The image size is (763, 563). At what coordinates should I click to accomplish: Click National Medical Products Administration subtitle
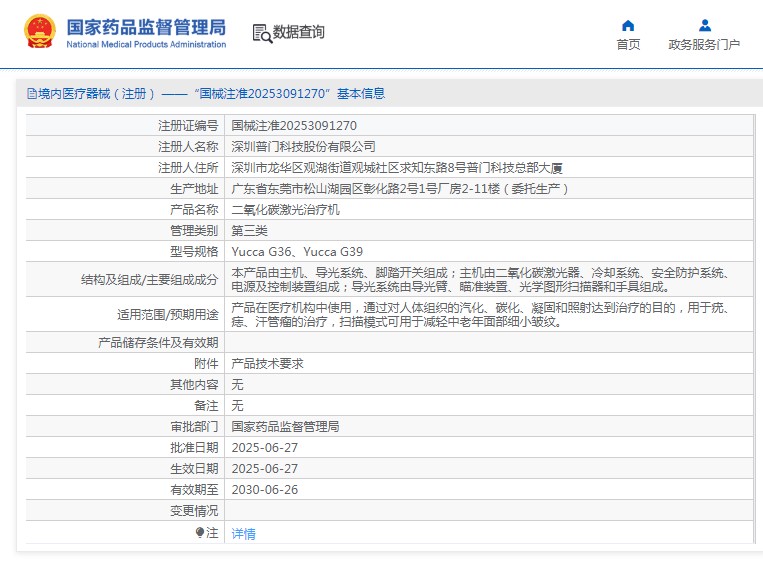pyautogui.click(x=146, y=44)
